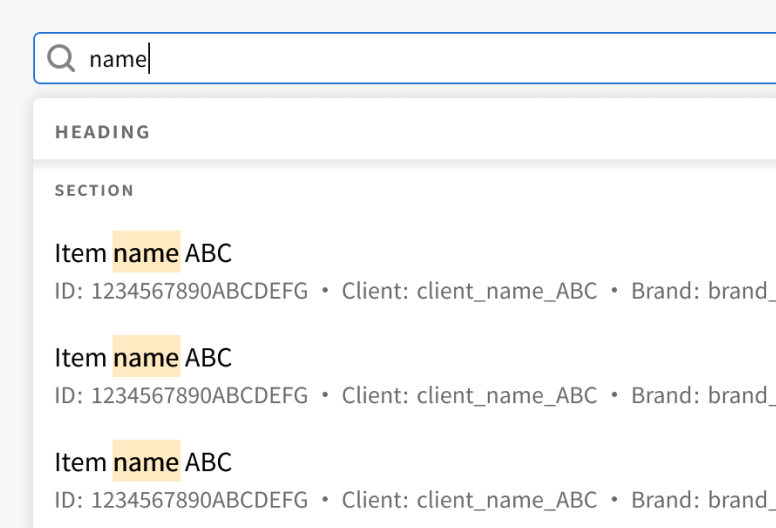This screenshot has width=776, height=528.
Task: Click client_name_ABC in the first result
Action: [x=506, y=291]
